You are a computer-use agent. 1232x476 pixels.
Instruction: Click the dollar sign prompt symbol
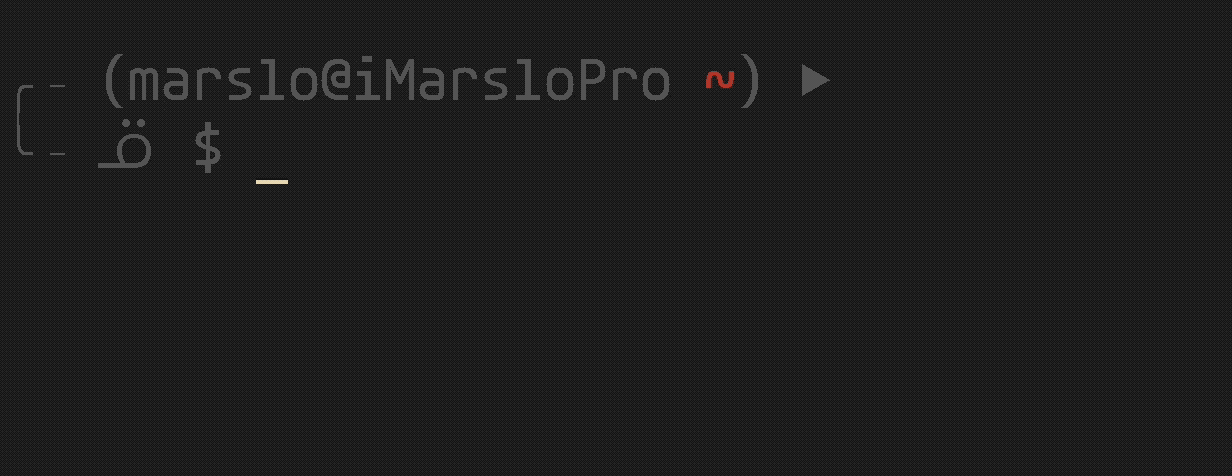(x=207, y=147)
